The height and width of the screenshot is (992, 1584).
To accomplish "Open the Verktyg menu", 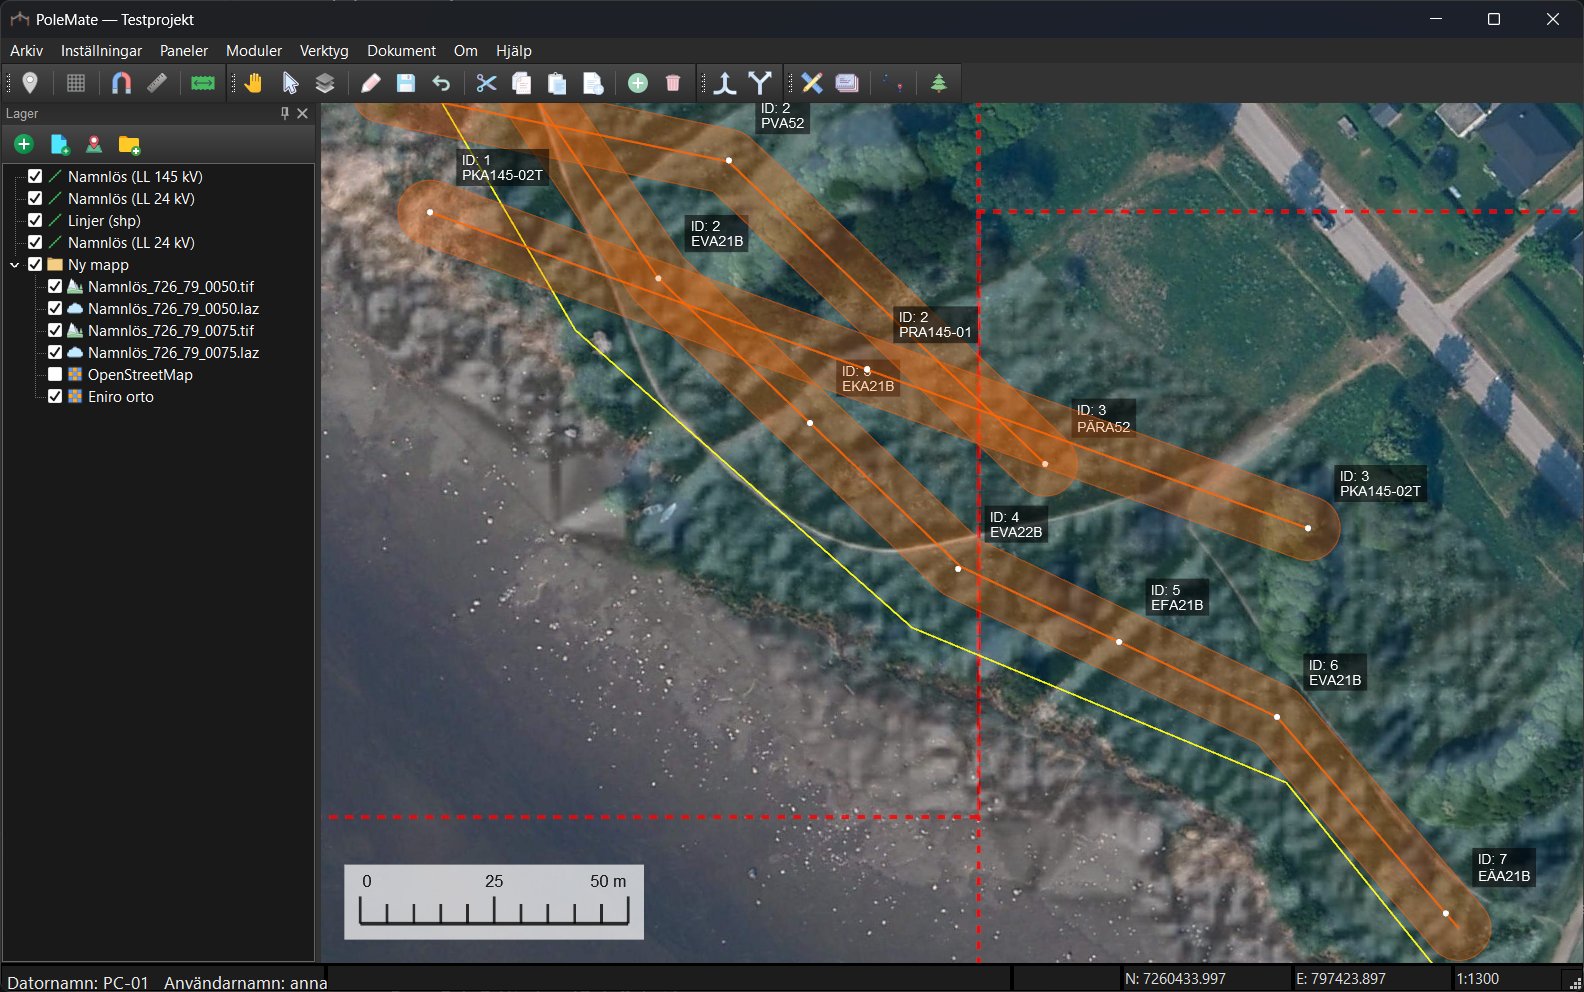I will pos(324,51).
